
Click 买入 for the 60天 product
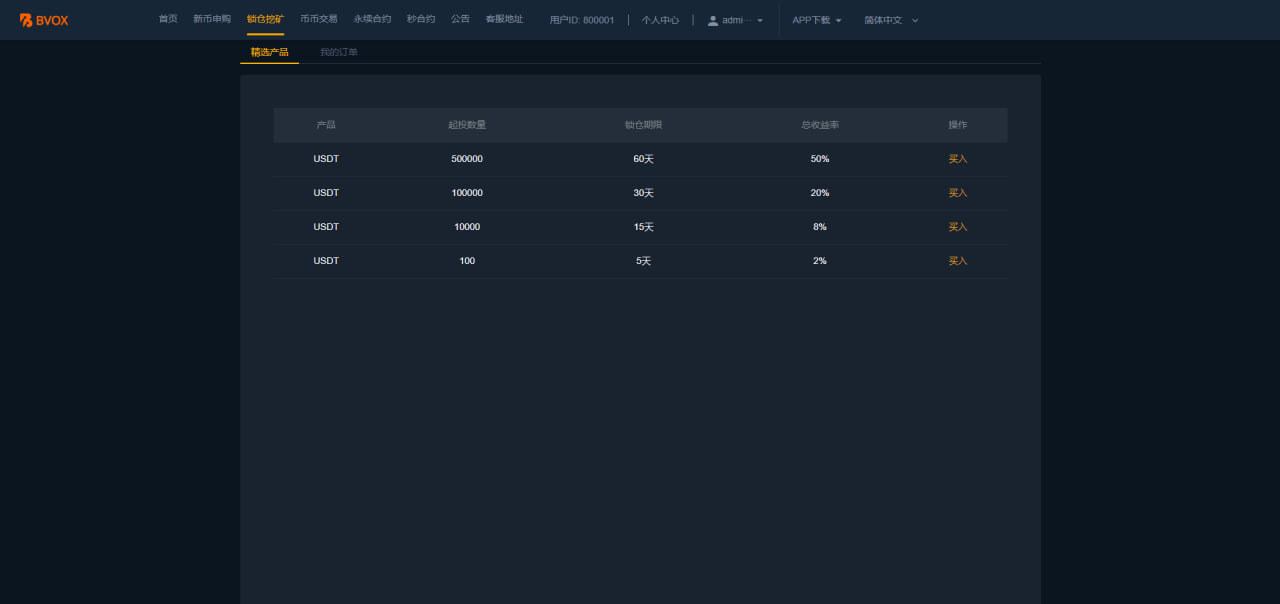[958, 159]
